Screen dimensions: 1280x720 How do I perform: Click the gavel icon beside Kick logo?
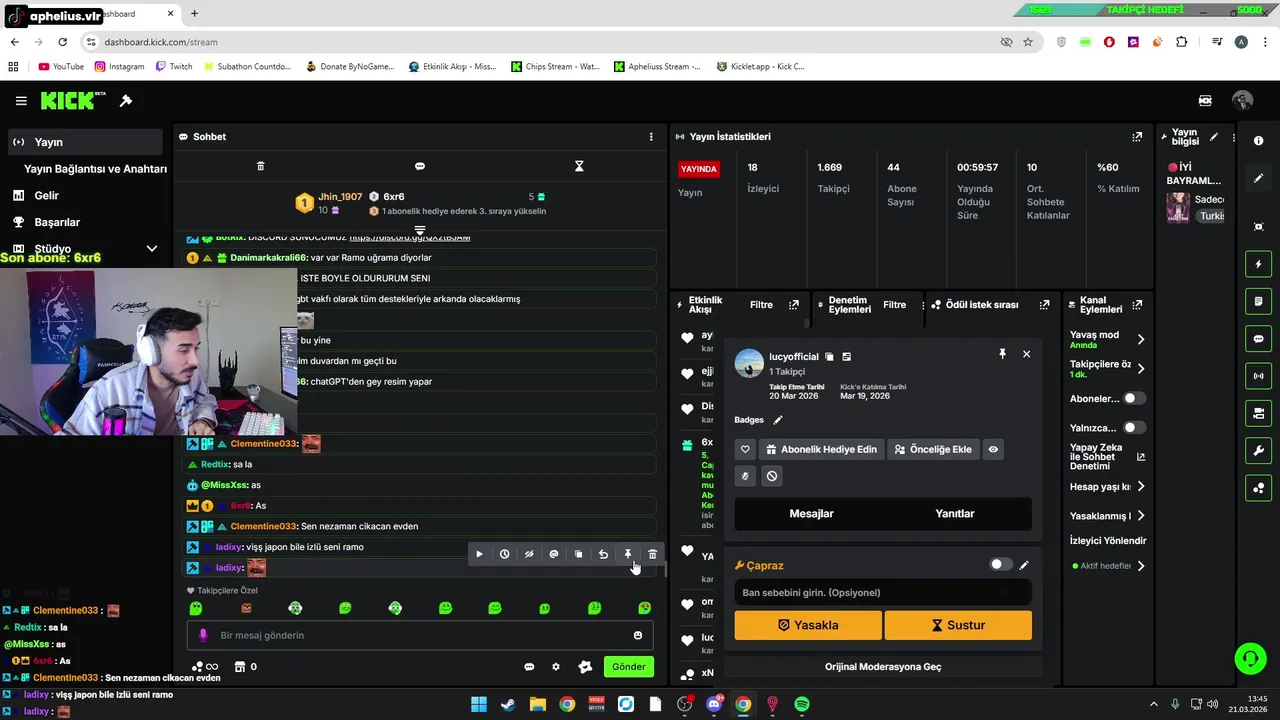pyautogui.click(x=126, y=101)
